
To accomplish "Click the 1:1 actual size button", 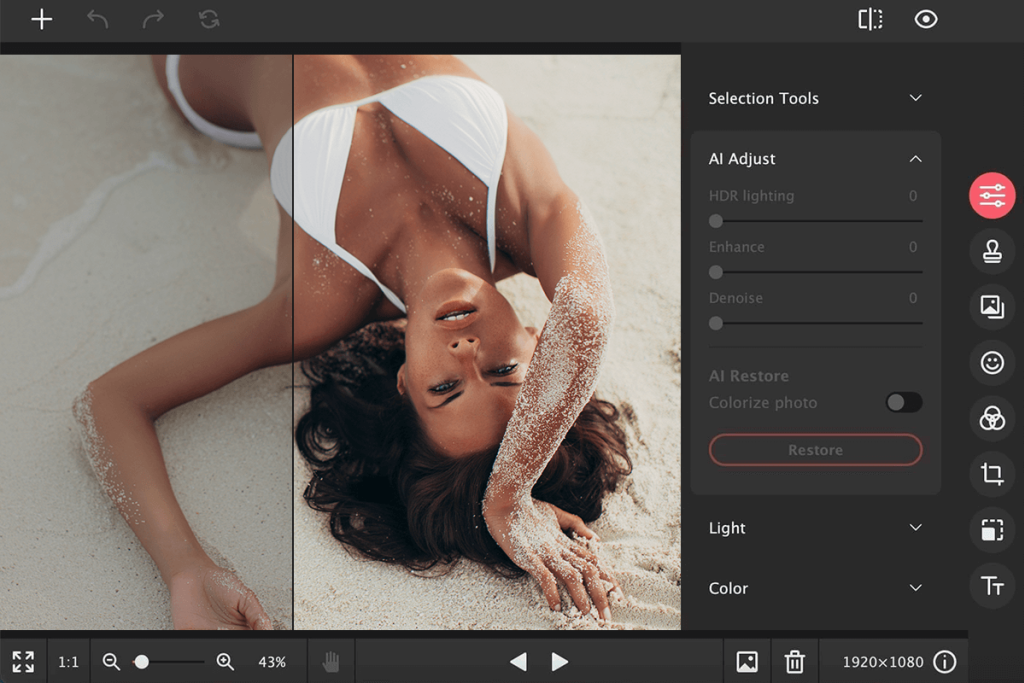I will [x=68, y=661].
